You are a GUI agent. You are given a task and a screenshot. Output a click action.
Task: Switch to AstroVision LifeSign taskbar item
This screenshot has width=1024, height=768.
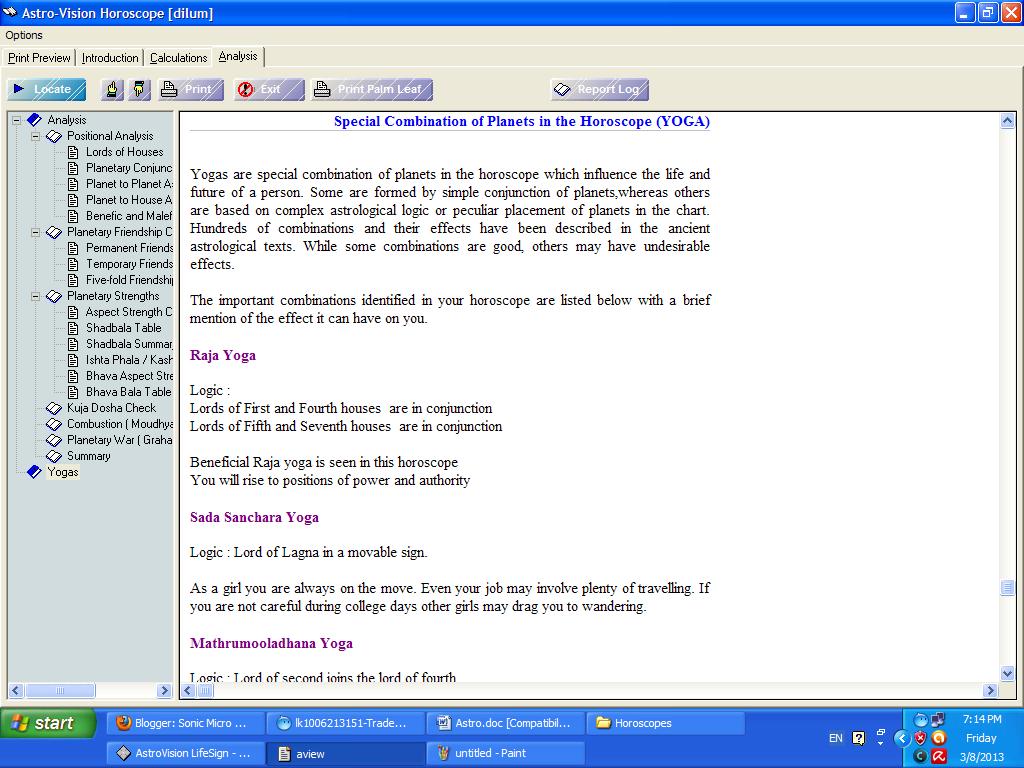186,754
